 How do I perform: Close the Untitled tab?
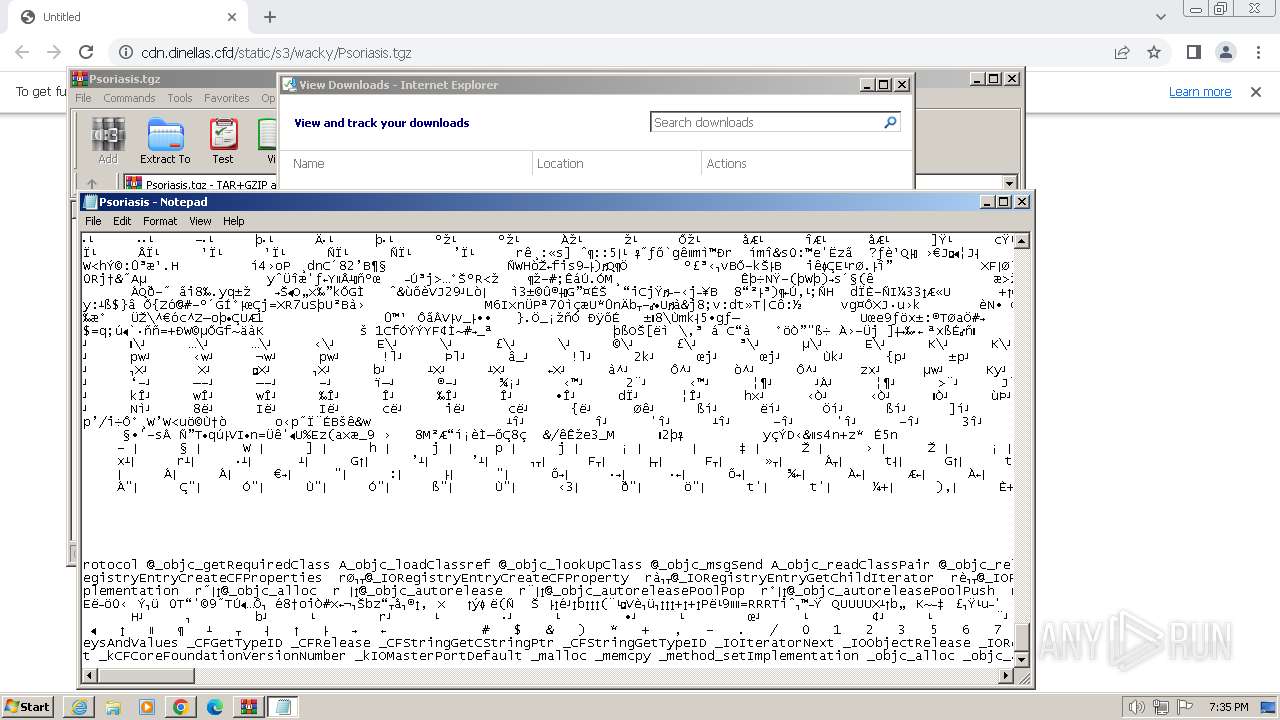[232, 17]
